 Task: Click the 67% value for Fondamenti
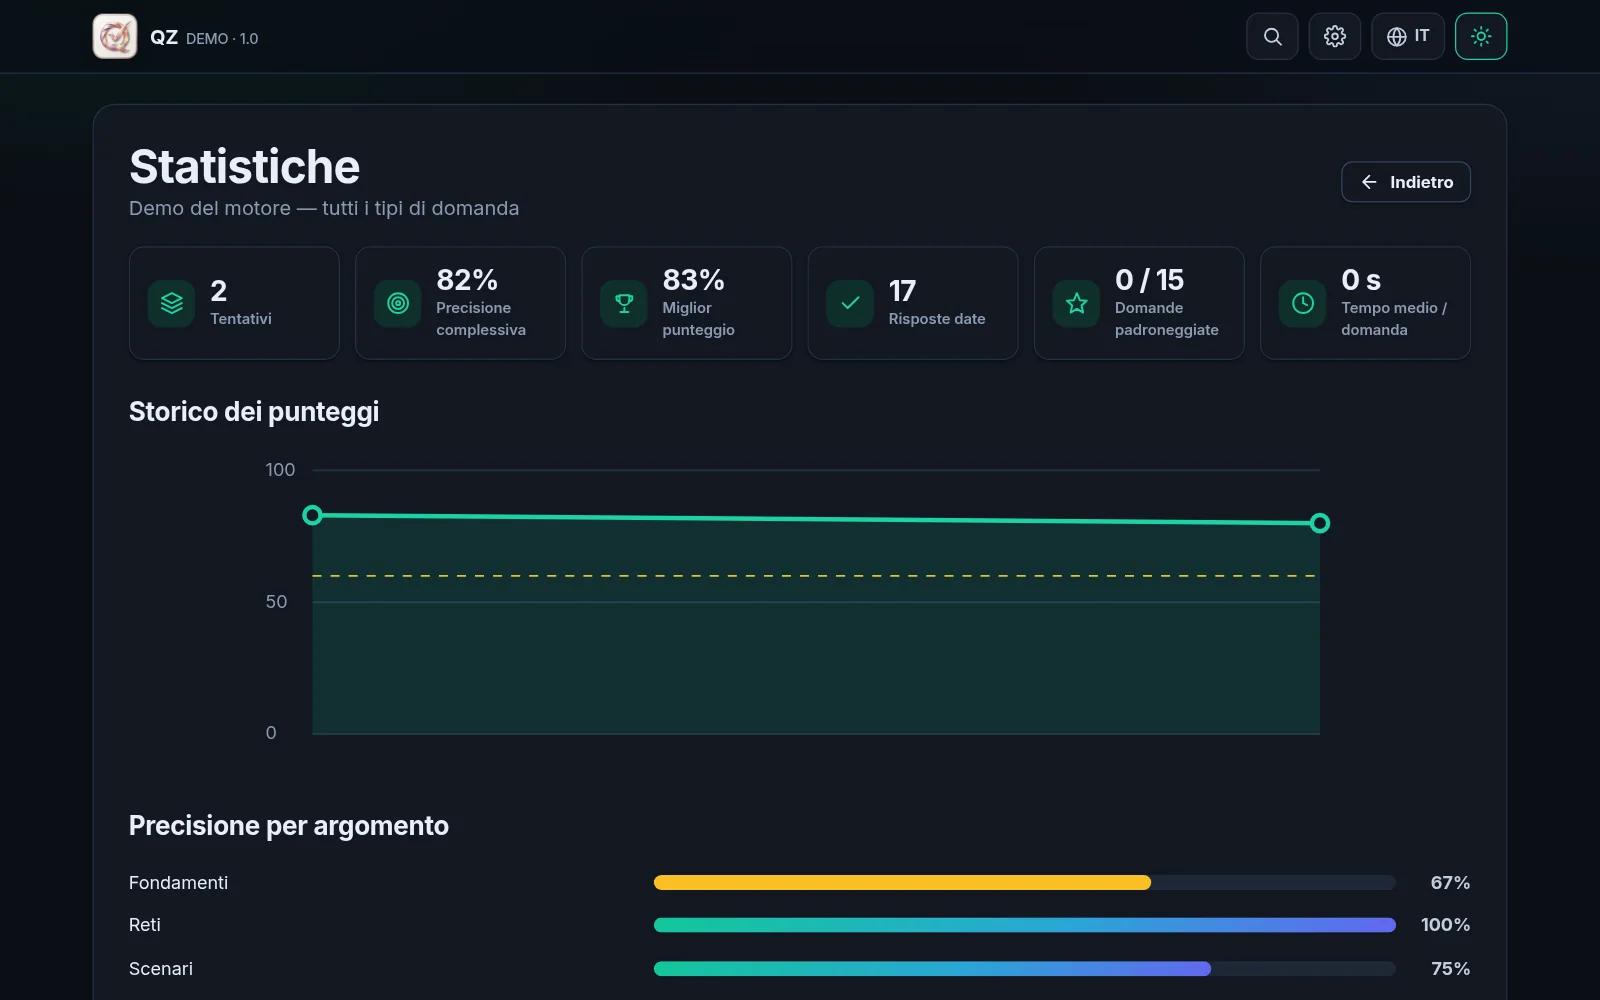[1450, 883]
